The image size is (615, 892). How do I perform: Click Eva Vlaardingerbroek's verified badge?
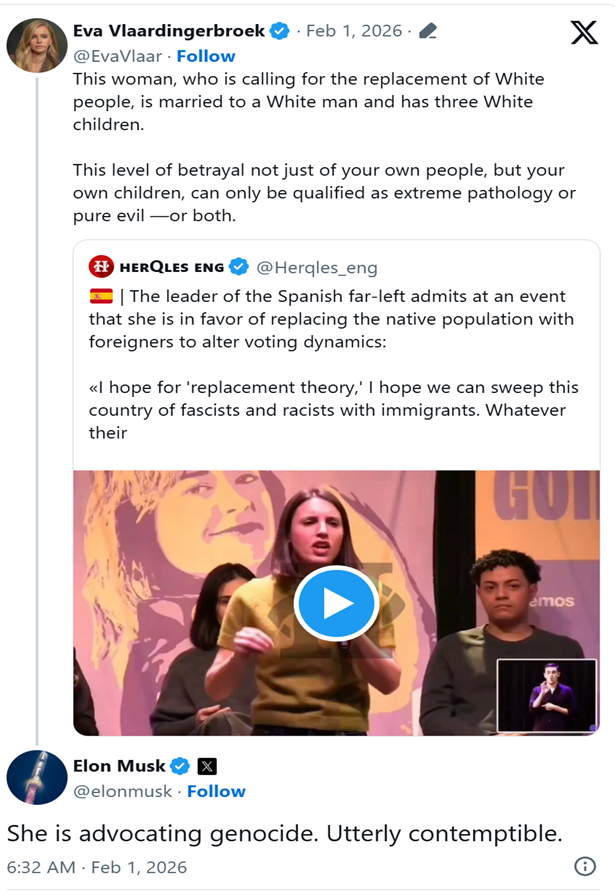279,31
